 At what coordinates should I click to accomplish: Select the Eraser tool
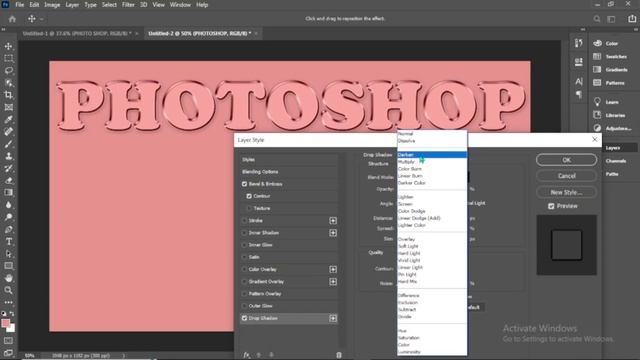point(9,180)
